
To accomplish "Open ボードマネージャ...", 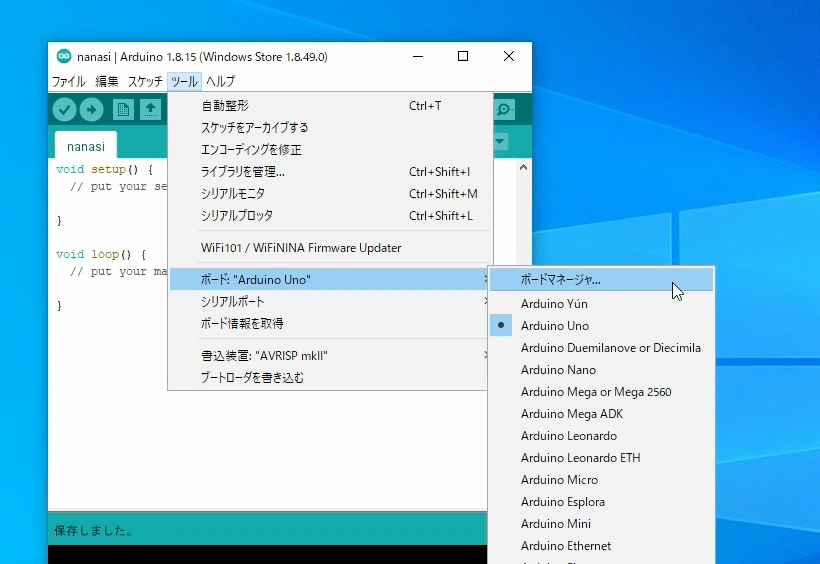I will click(601, 279).
